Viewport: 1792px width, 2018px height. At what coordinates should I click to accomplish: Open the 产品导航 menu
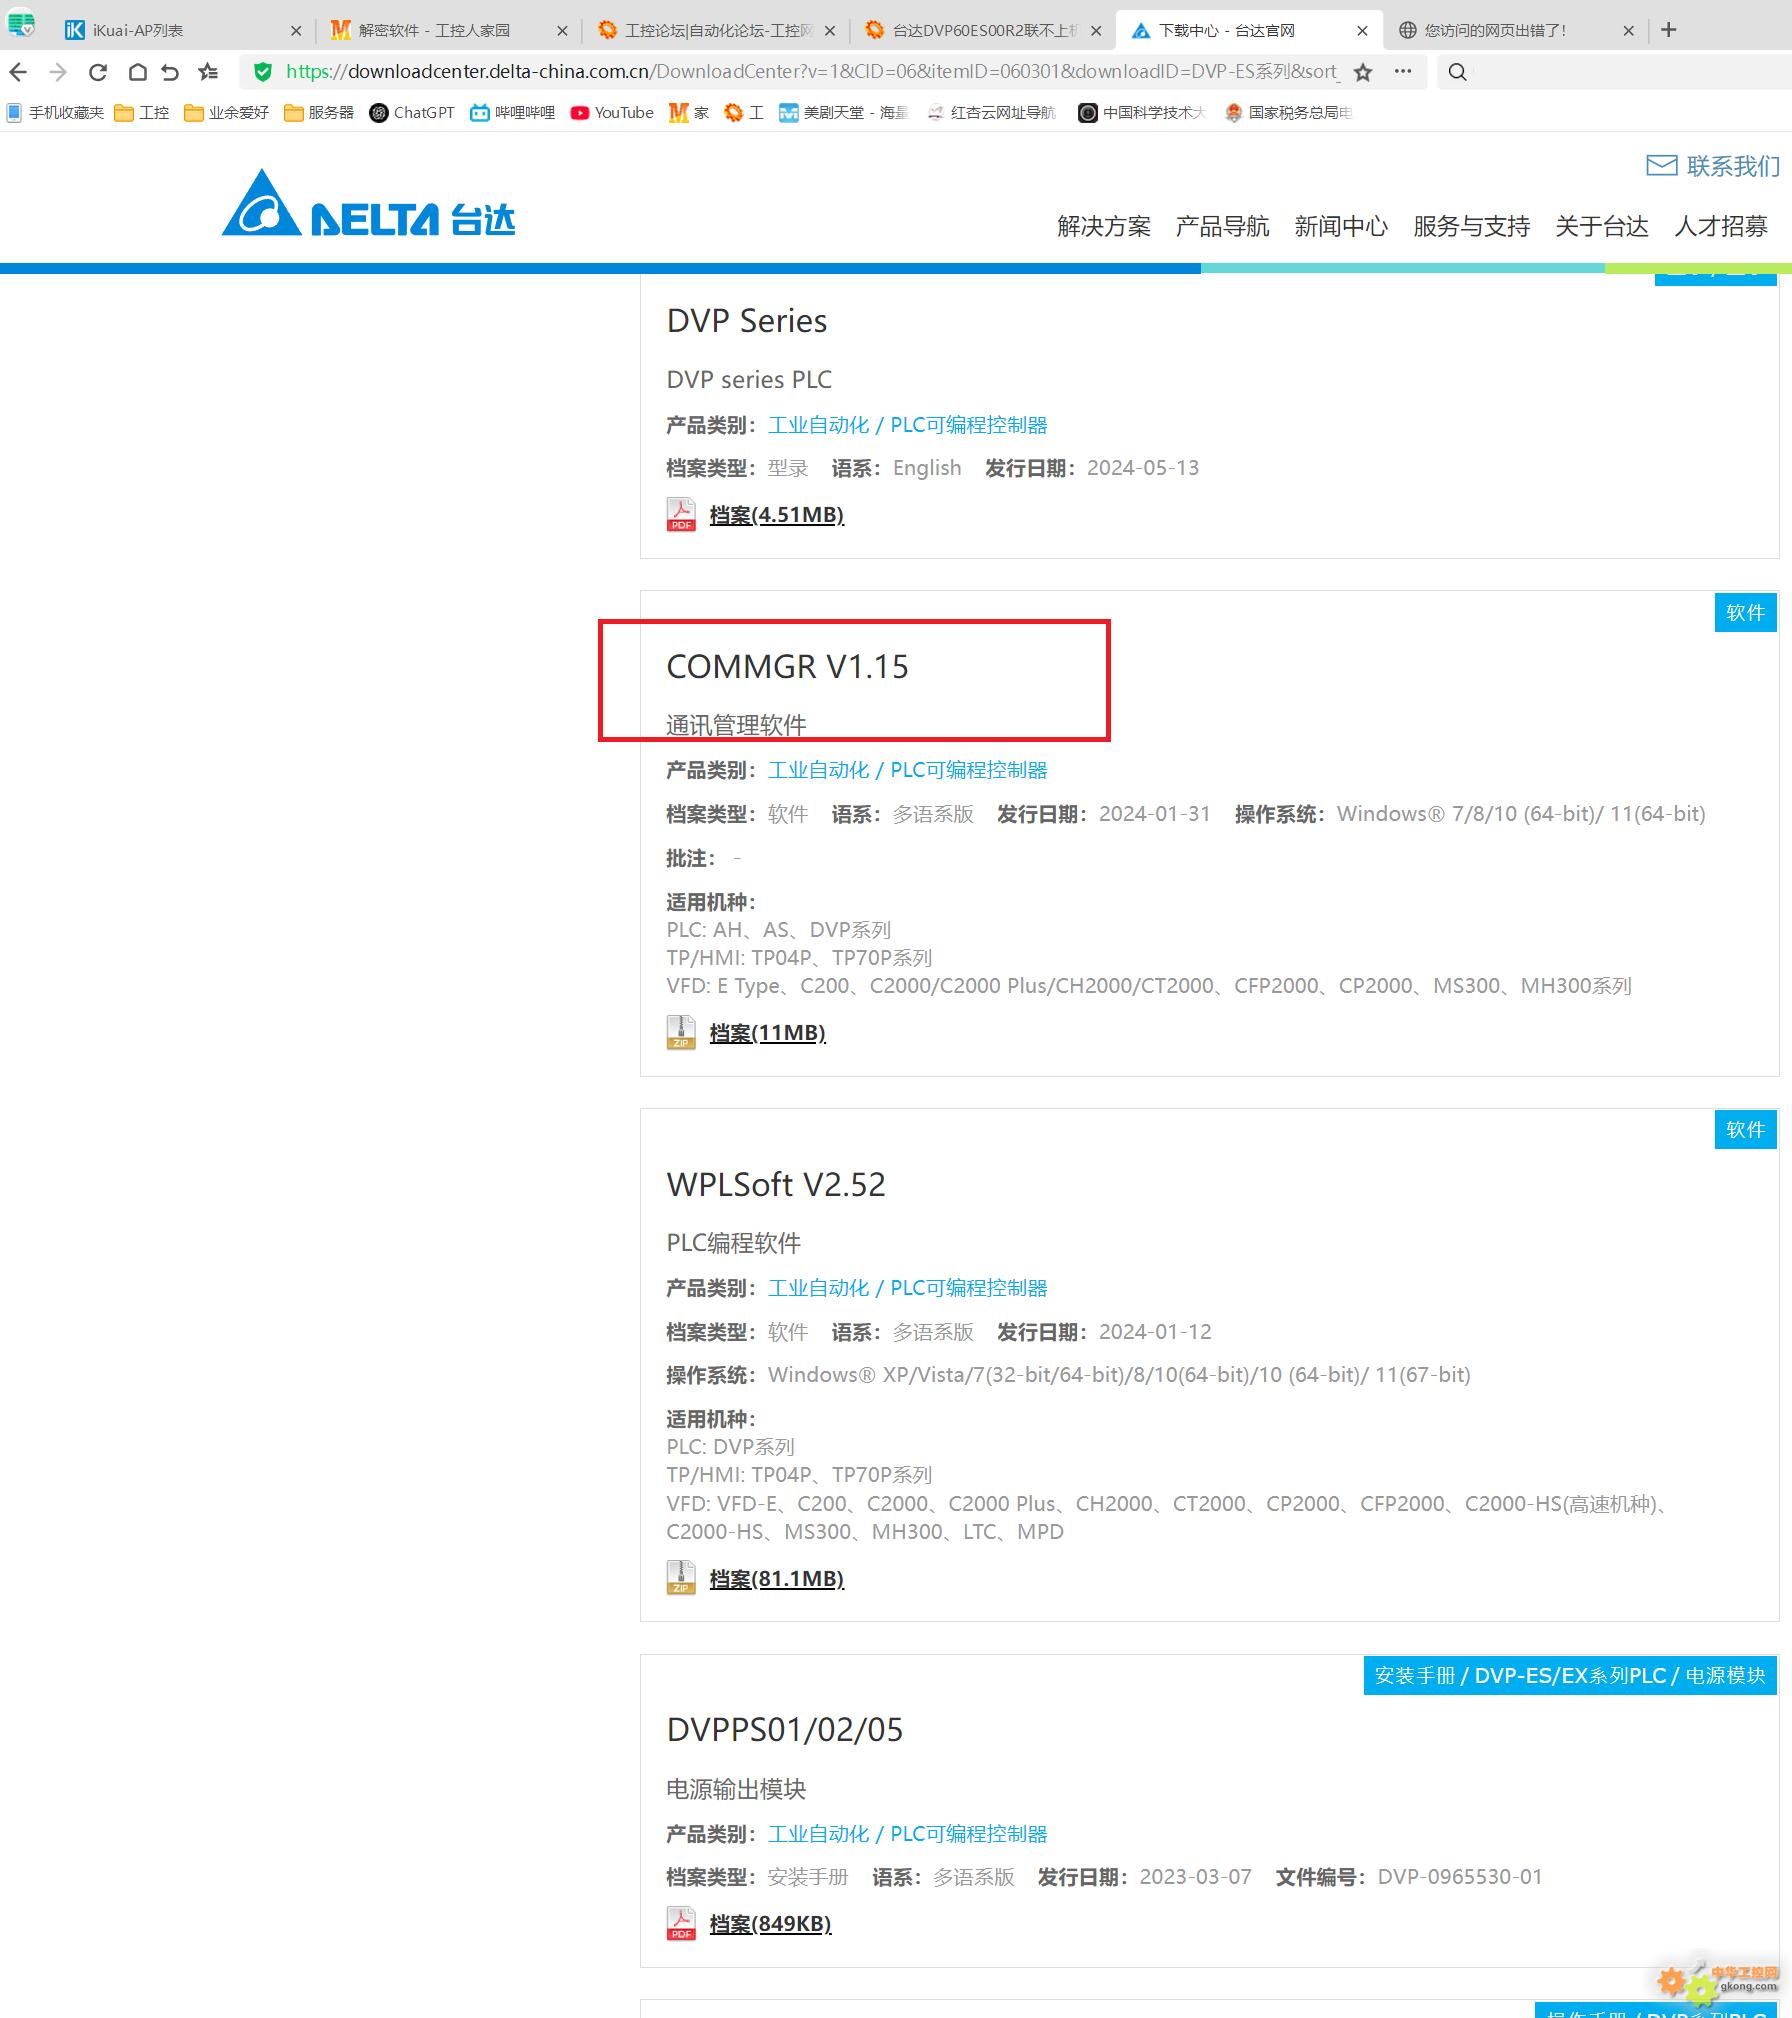click(x=1222, y=226)
